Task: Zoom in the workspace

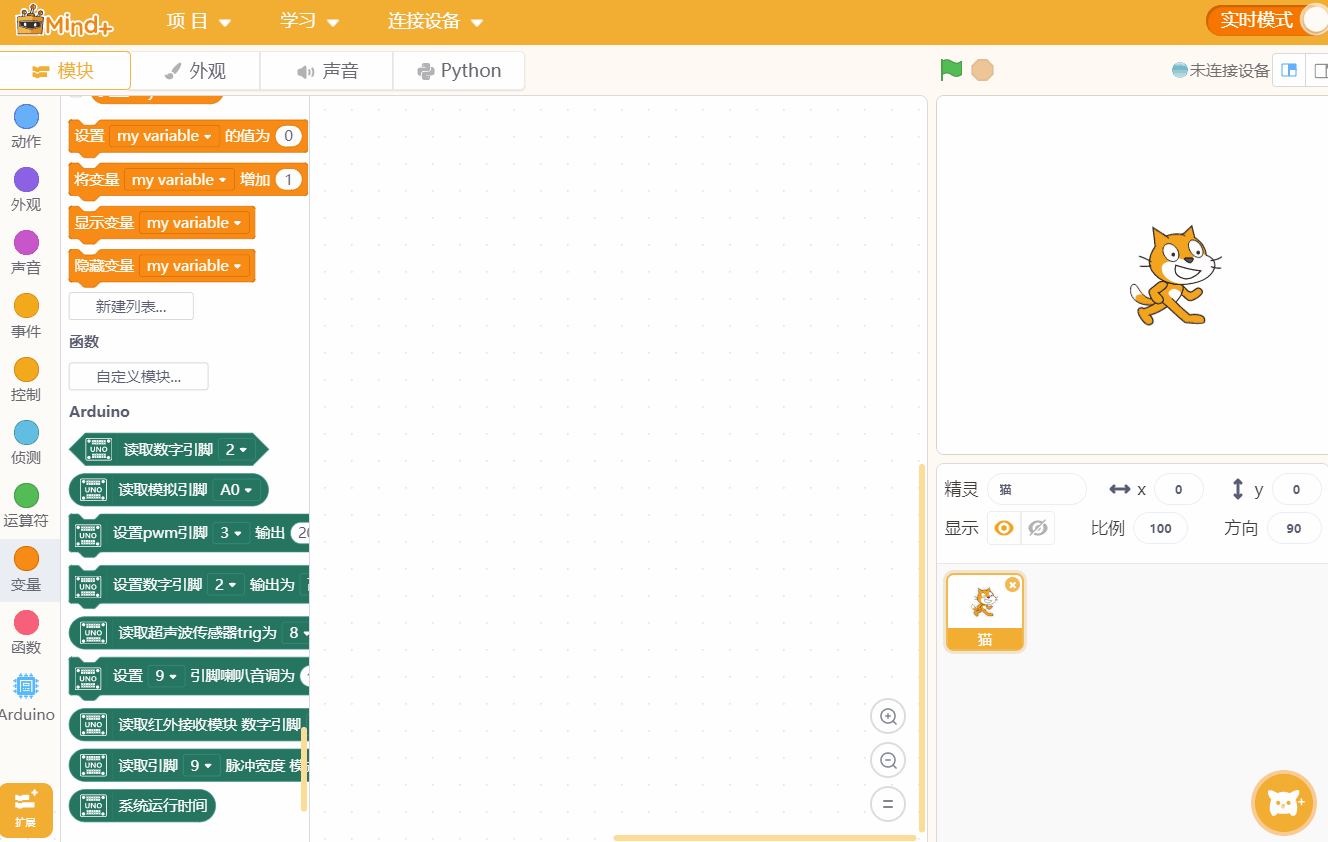Action: (x=887, y=716)
